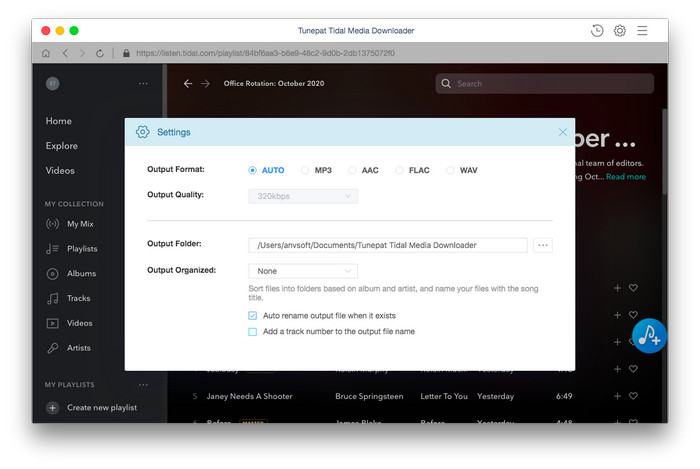Image resolution: width=700 pixels, height=469 pixels.
Task: Click the Output Folder path field
Action: tap(388, 245)
